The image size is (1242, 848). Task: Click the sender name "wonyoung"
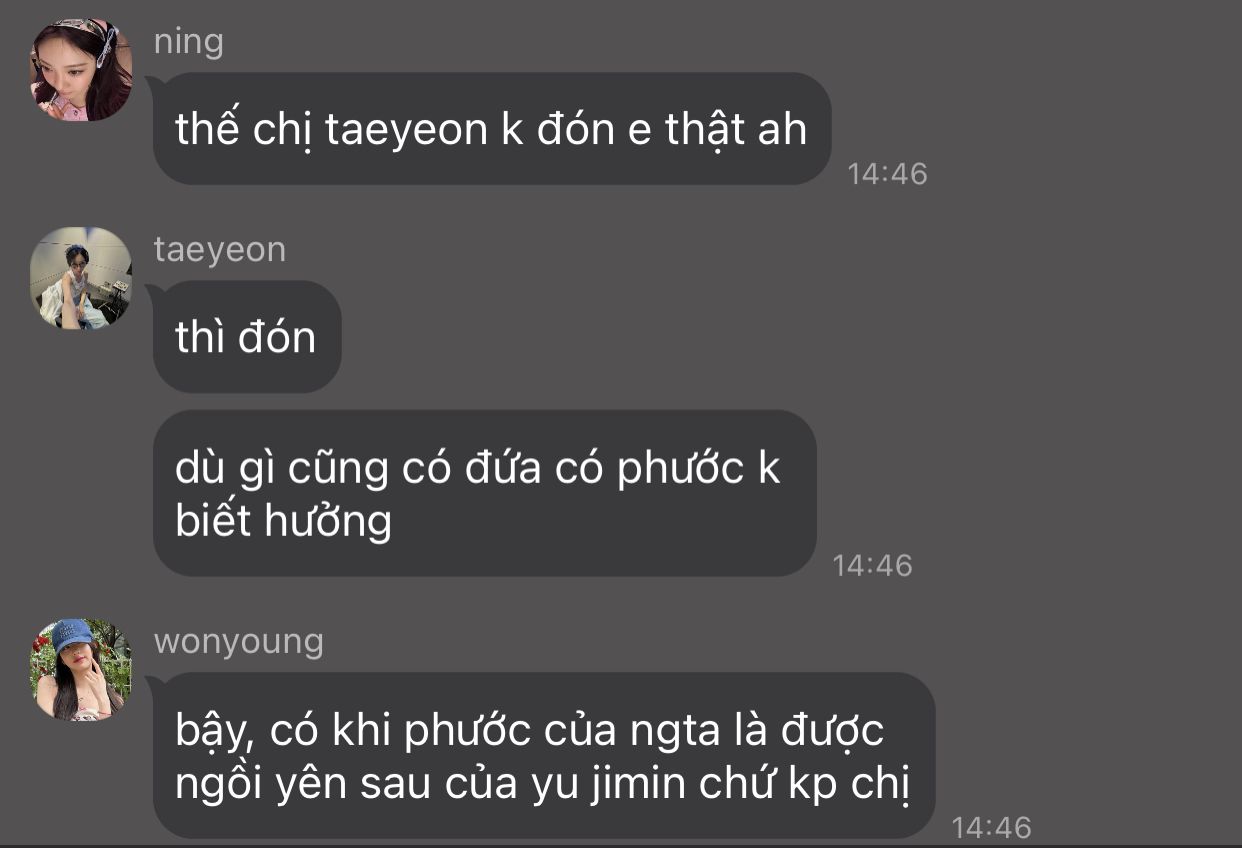point(239,641)
